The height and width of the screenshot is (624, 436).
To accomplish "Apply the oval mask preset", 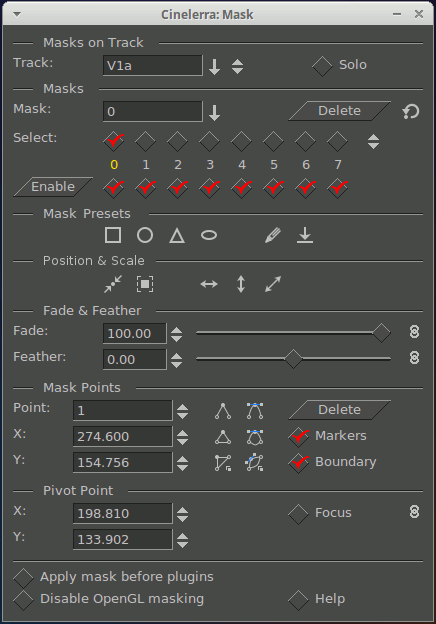I will tap(209, 235).
